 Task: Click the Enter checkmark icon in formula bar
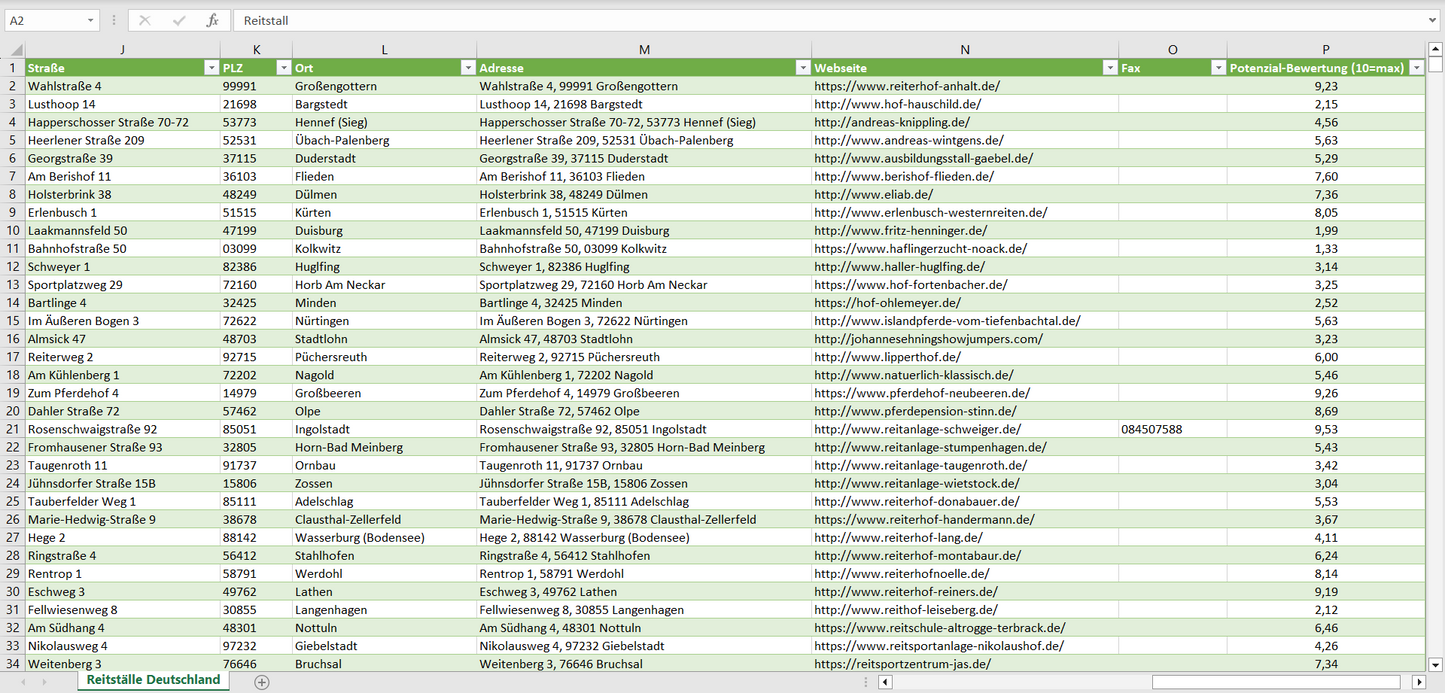(179, 20)
